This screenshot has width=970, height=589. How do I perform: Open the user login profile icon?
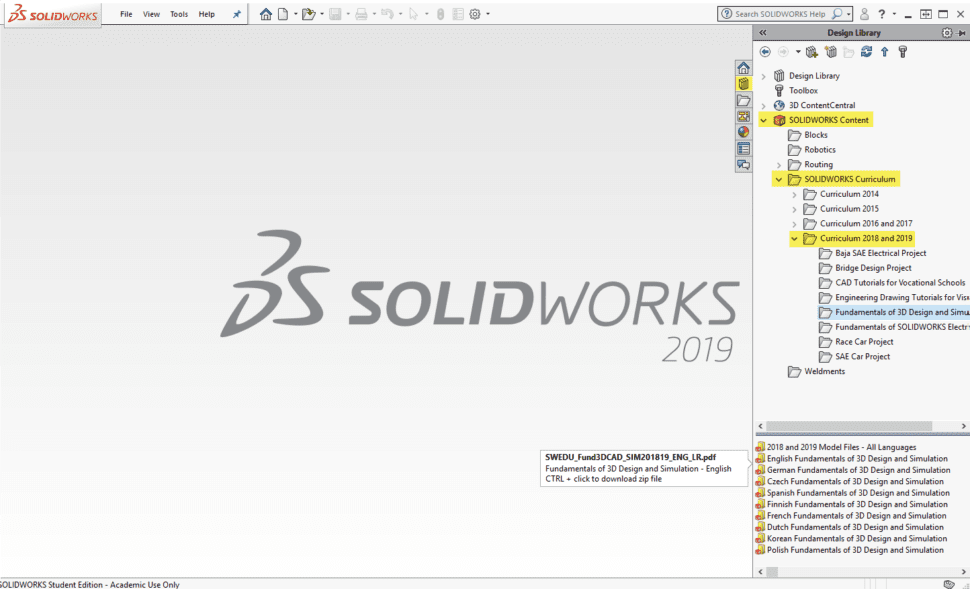point(865,14)
